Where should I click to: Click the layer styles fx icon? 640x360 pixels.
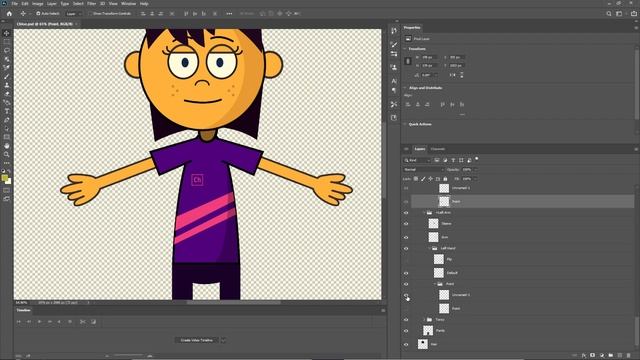pyautogui.click(x=584, y=356)
